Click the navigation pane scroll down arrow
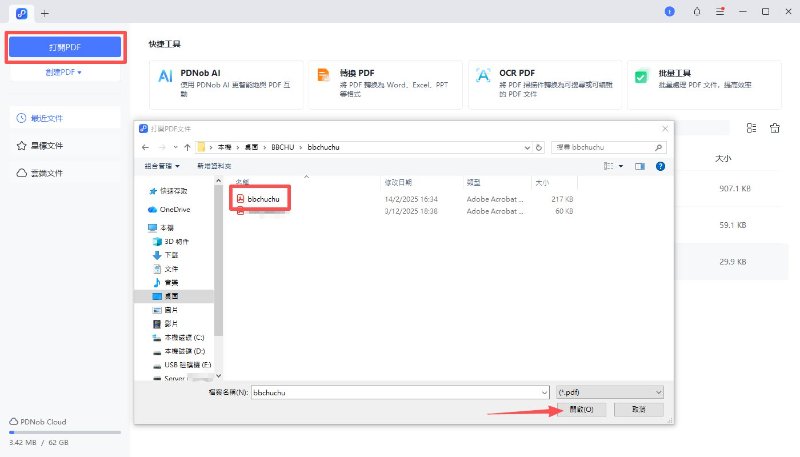Viewport: 800px width, 457px height. click(x=218, y=376)
